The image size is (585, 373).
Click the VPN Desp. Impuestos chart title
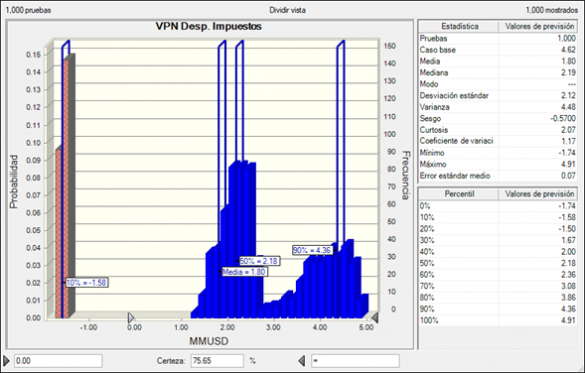coord(208,26)
